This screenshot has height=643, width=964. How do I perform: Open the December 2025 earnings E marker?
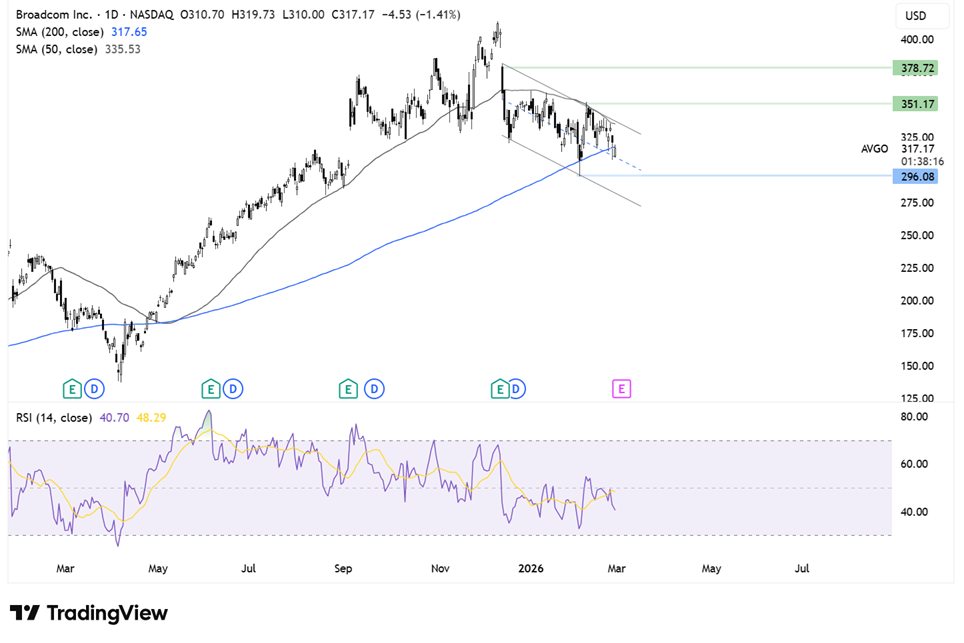coord(500,389)
